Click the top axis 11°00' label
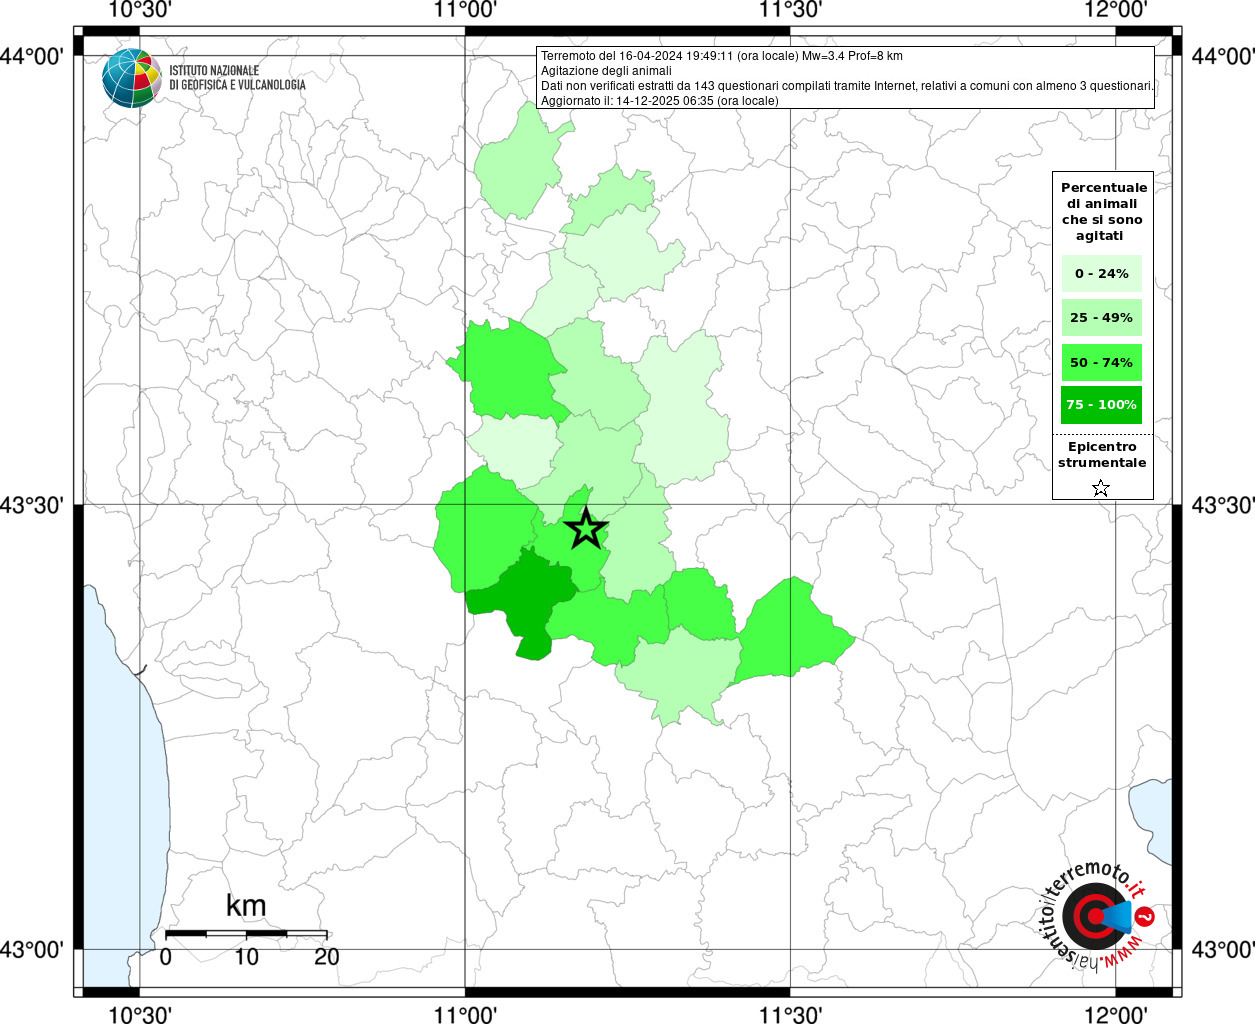Screen dimensions: 1255x1024 pyautogui.click(x=465, y=10)
